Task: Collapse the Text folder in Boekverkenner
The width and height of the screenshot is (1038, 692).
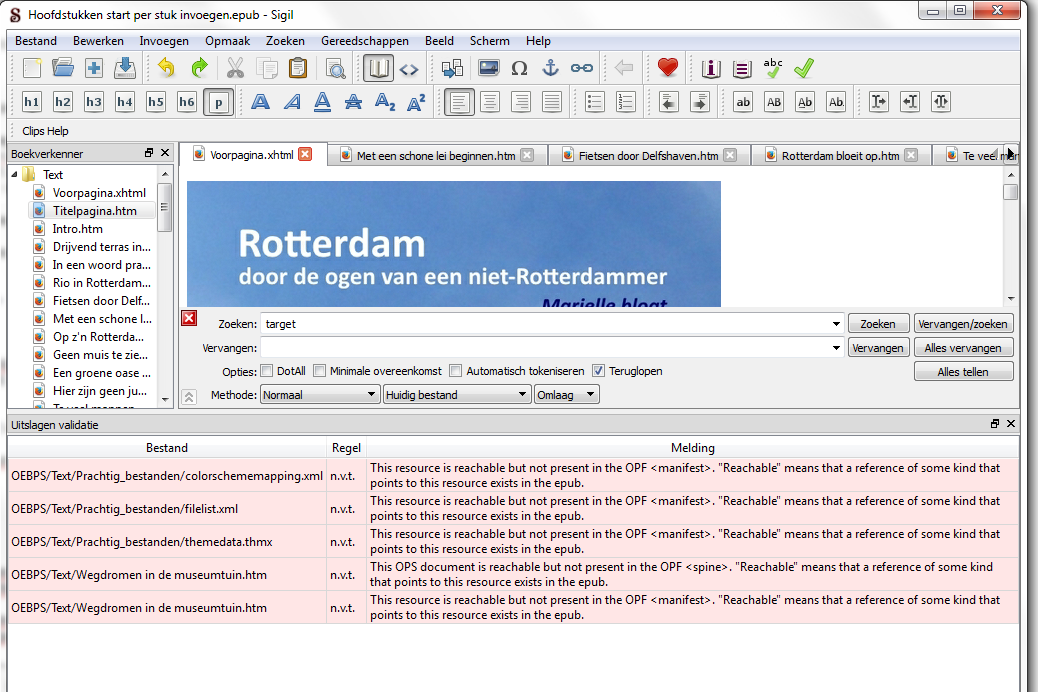Action: [15, 175]
